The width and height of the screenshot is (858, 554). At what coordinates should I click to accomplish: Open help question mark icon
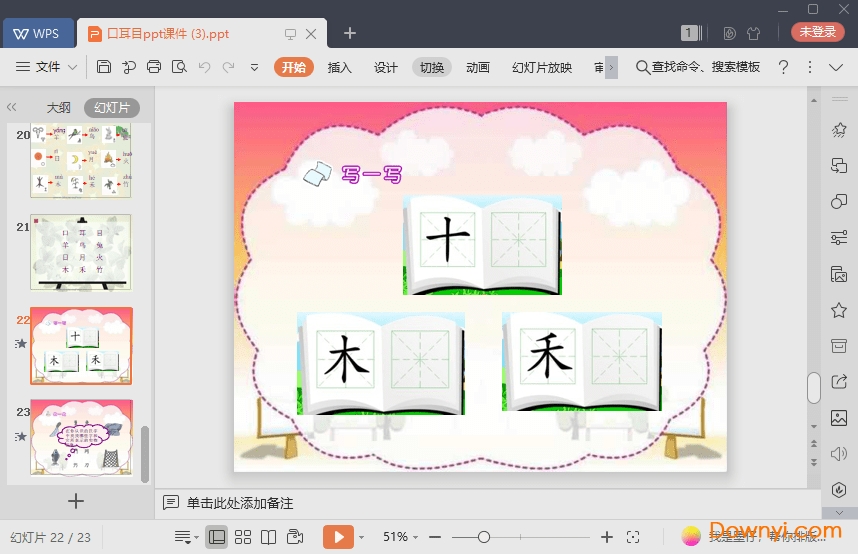coord(783,67)
